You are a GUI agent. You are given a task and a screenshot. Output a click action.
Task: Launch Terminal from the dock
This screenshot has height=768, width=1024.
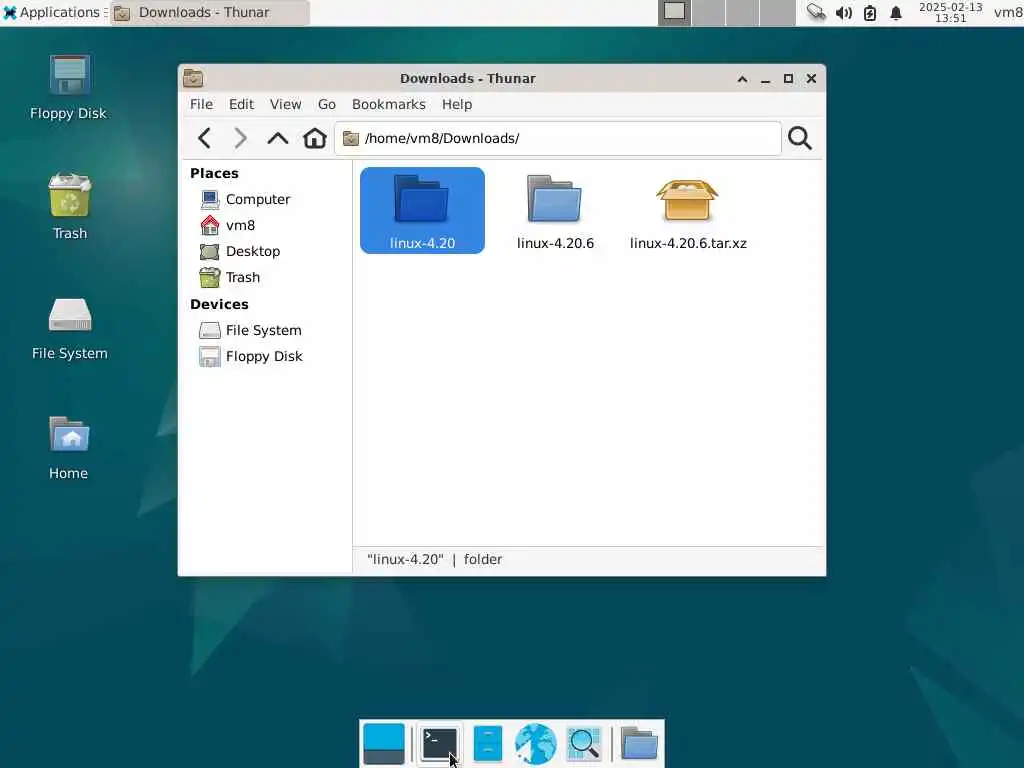tap(440, 744)
